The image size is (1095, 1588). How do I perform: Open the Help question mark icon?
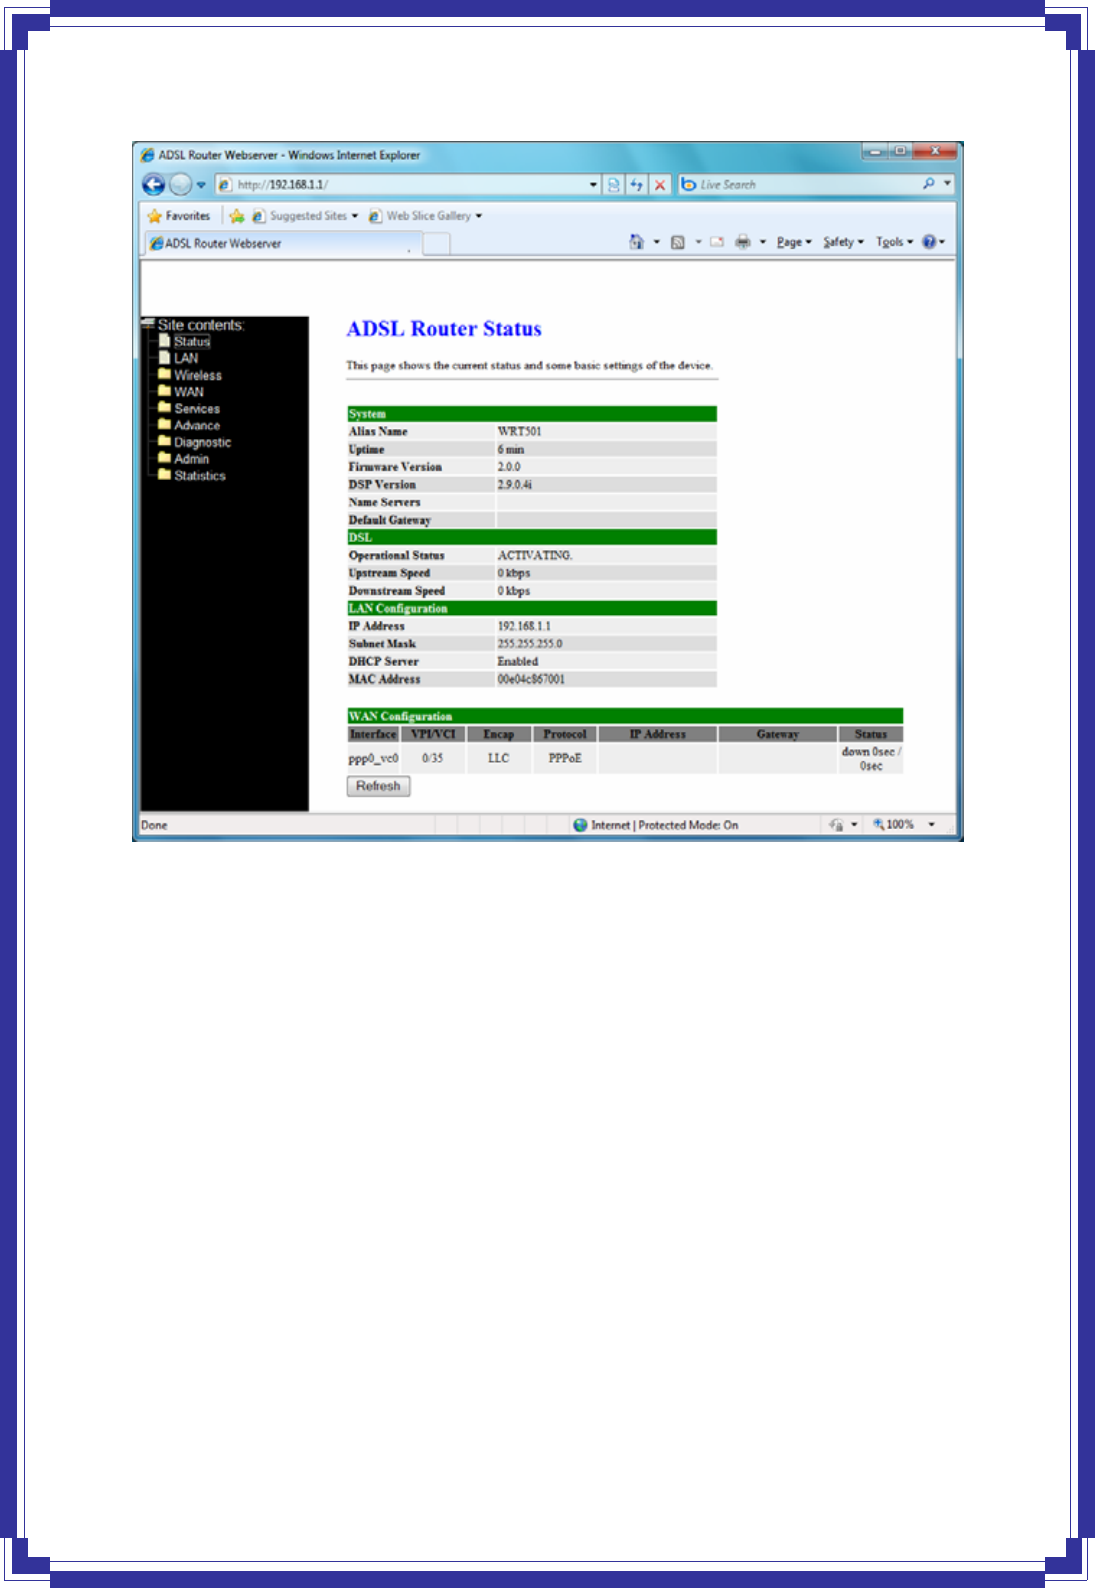[929, 242]
